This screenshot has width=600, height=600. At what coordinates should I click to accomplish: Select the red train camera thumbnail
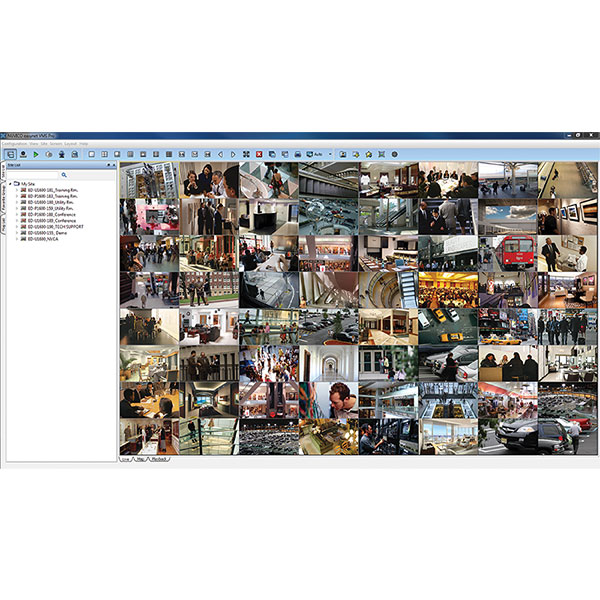tap(508, 250)
